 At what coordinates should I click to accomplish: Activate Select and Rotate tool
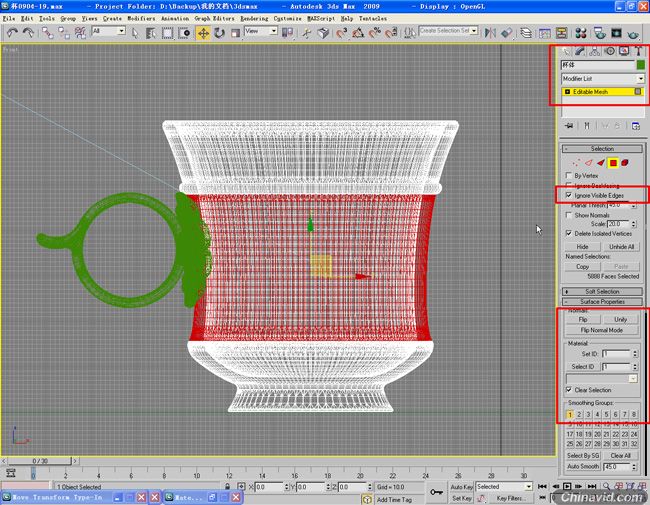(219, 33)
